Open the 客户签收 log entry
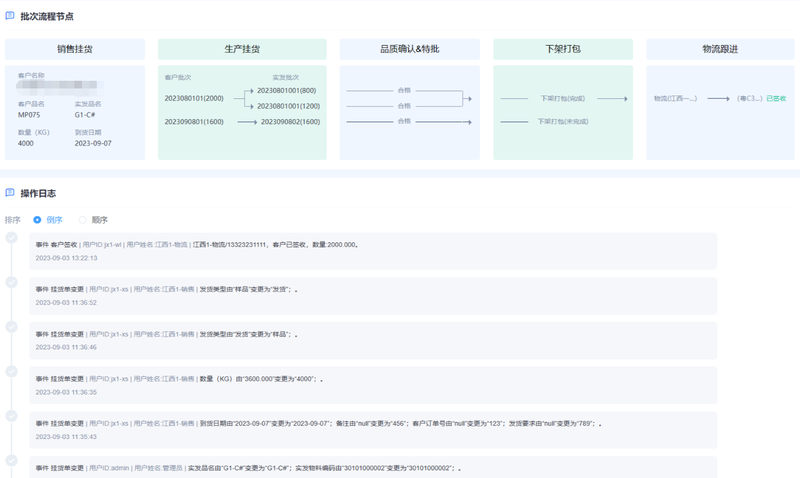The height and width of the screenshot is (478, 800). click(373, 251)
